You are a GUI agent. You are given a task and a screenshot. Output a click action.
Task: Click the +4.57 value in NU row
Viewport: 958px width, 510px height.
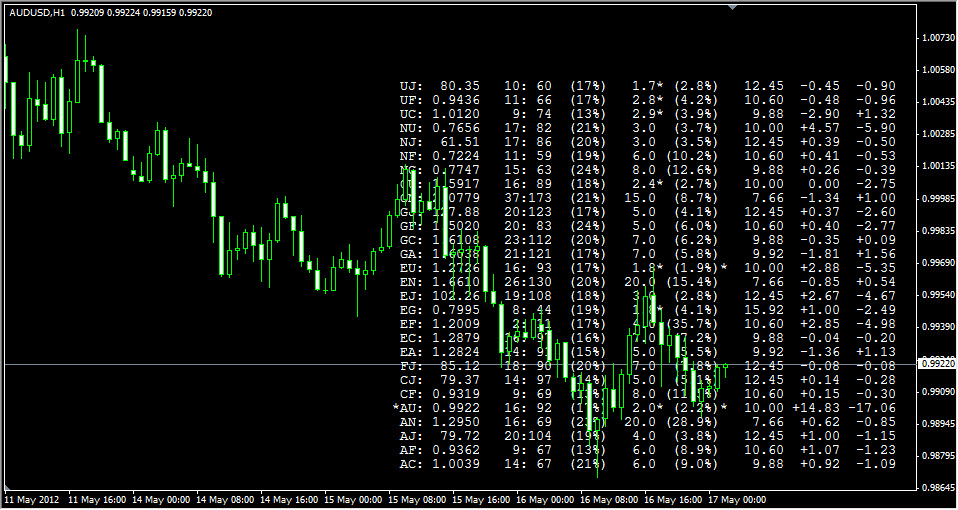pos(821,129)
